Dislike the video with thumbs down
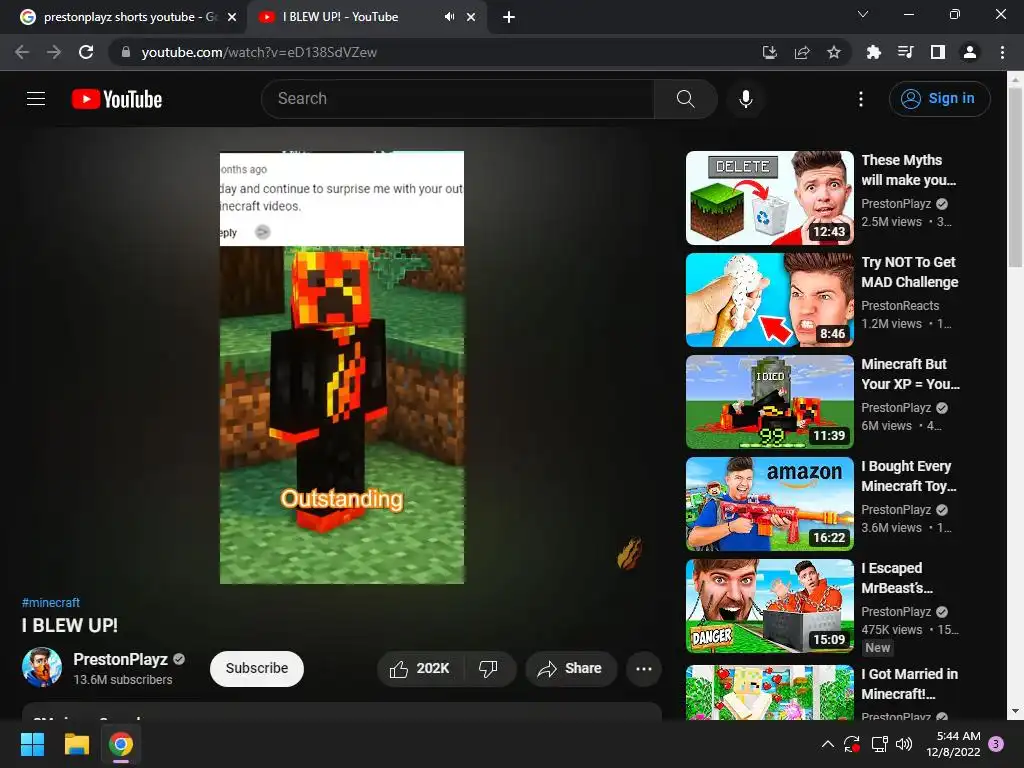This screenshot has height=768, width=1024. tap(488, 669)
